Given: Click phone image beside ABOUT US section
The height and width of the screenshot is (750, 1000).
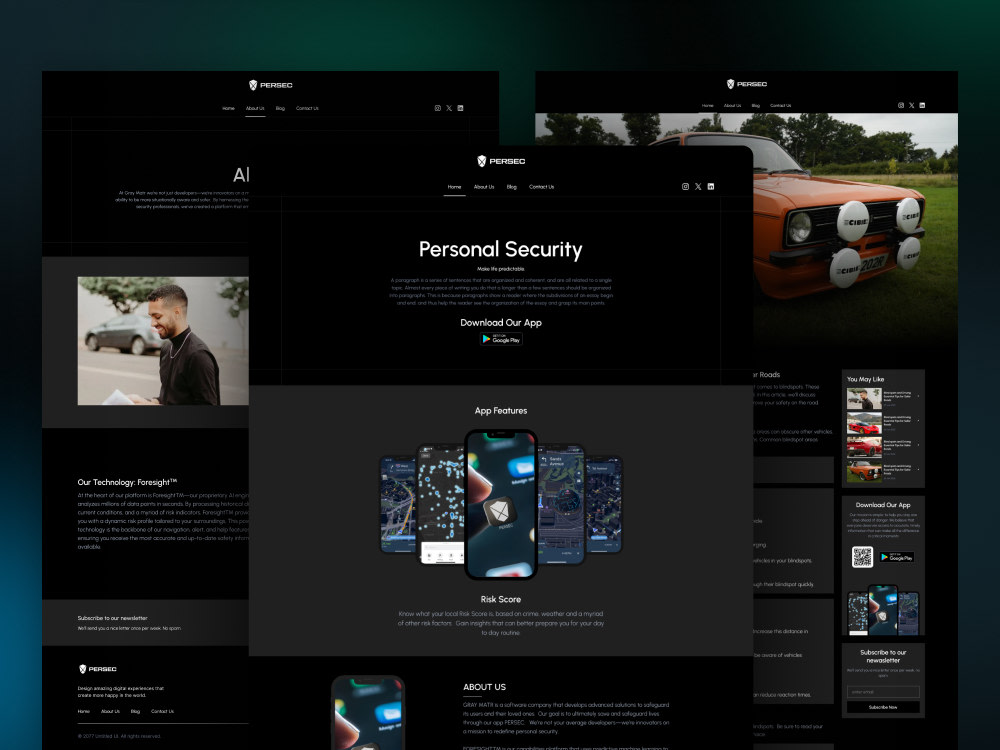Looking at the screenshot, I should coord(368,713).
